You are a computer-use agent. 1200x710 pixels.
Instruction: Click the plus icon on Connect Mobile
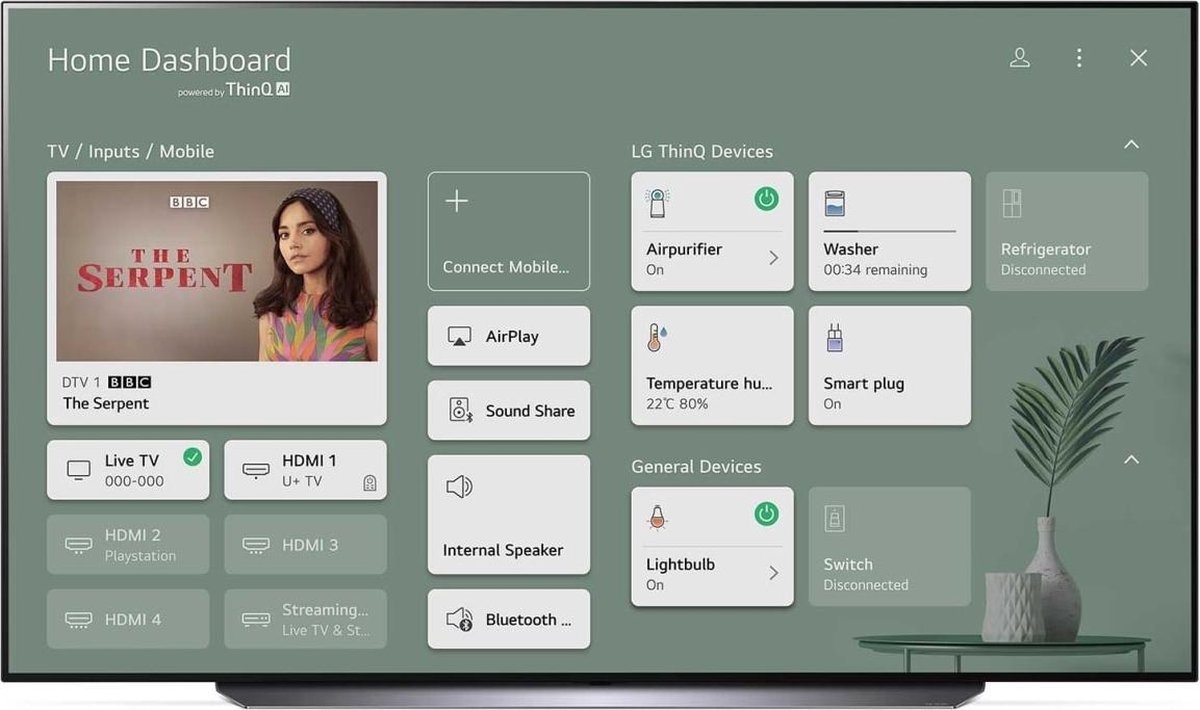tap(456, 201)
